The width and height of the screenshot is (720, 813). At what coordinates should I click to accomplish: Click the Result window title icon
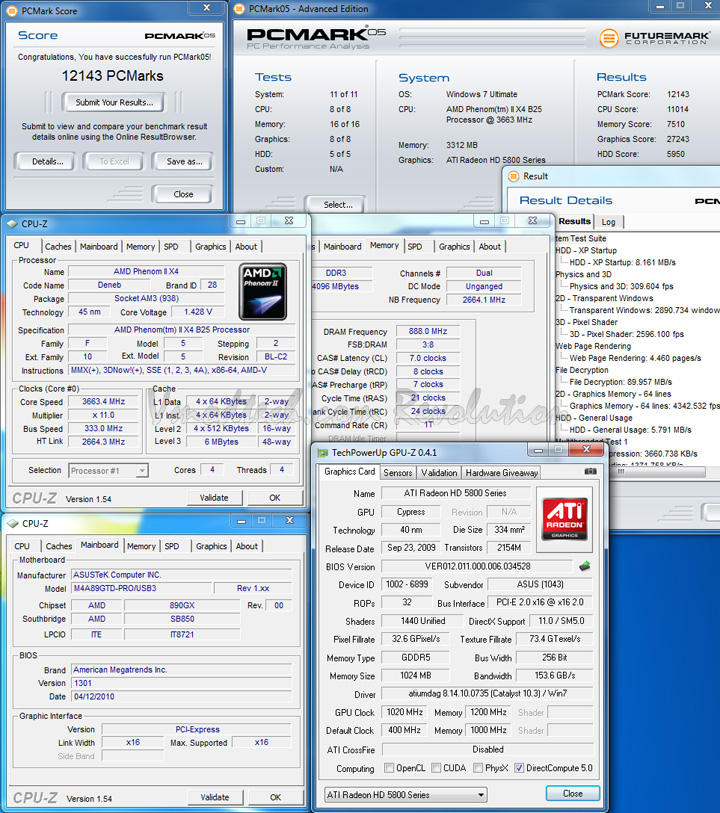click(513, 176)
